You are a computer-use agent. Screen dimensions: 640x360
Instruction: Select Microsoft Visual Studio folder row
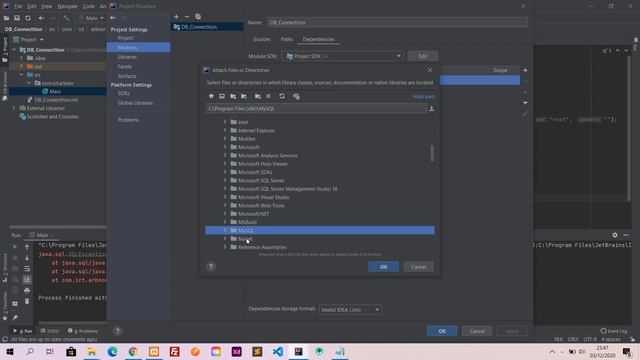coord(320,197)
